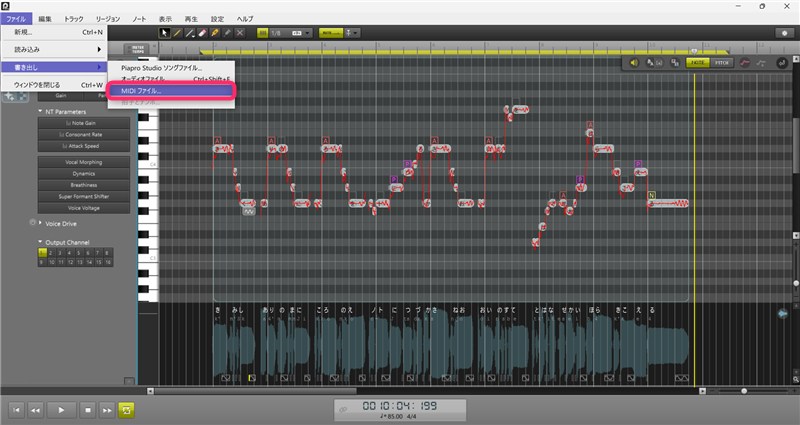Click the Dynamics button
Viewport: 800px width, 425px height.
[x=84, y=173]
